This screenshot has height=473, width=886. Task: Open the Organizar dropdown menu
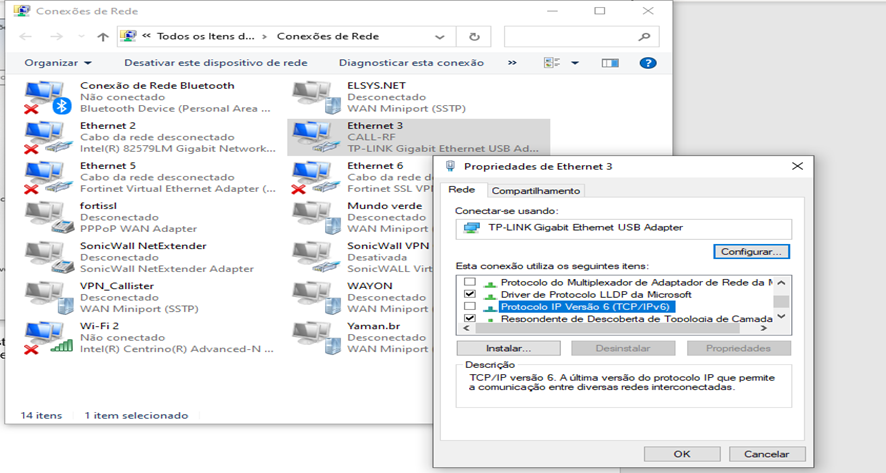coord(58,63)
